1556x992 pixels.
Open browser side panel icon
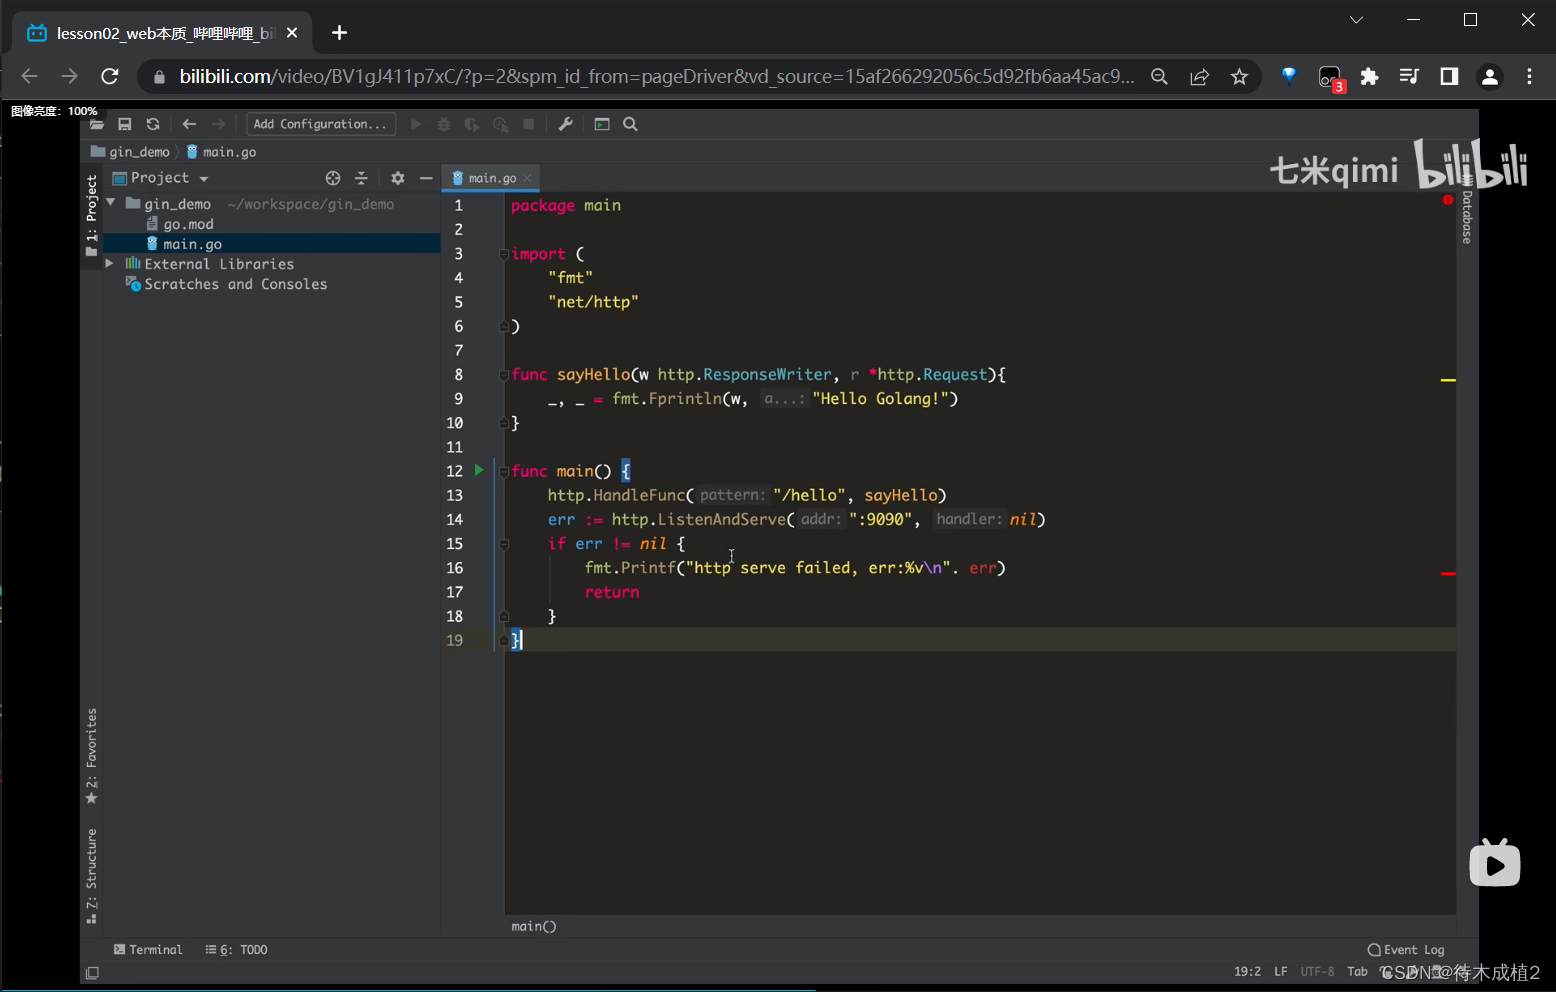(1449, 76)
